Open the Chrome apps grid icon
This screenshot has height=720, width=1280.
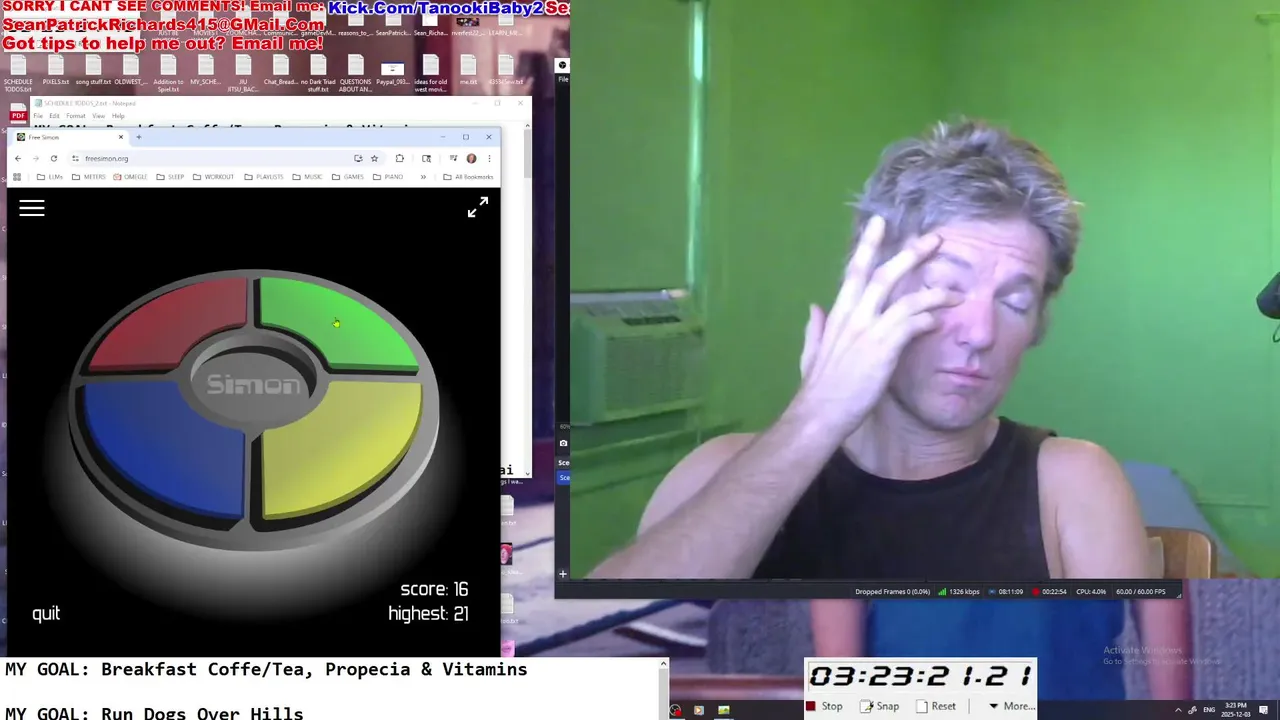[17, 177]
